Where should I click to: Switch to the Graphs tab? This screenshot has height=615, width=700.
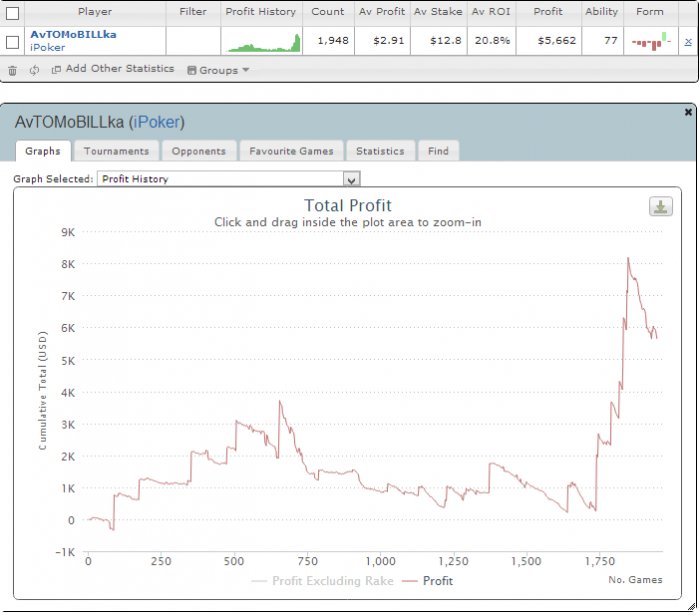click(43, 151)
